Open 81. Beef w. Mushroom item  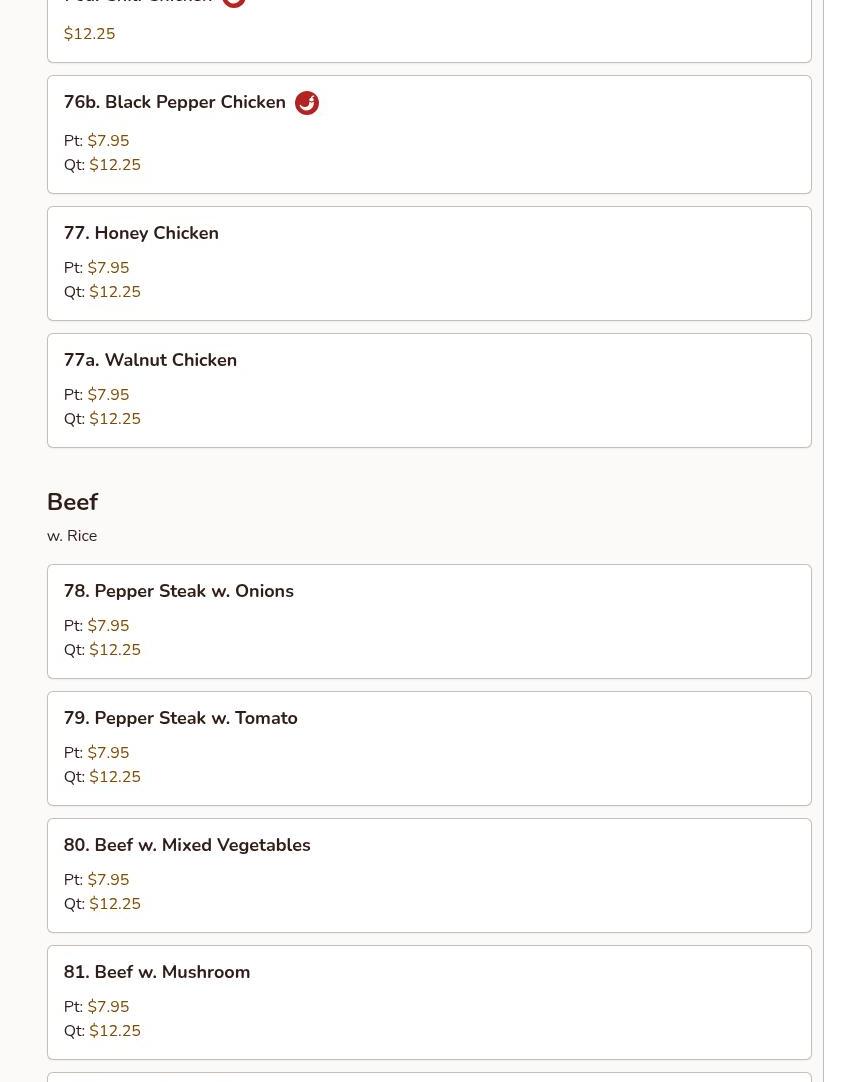(157, 972)
